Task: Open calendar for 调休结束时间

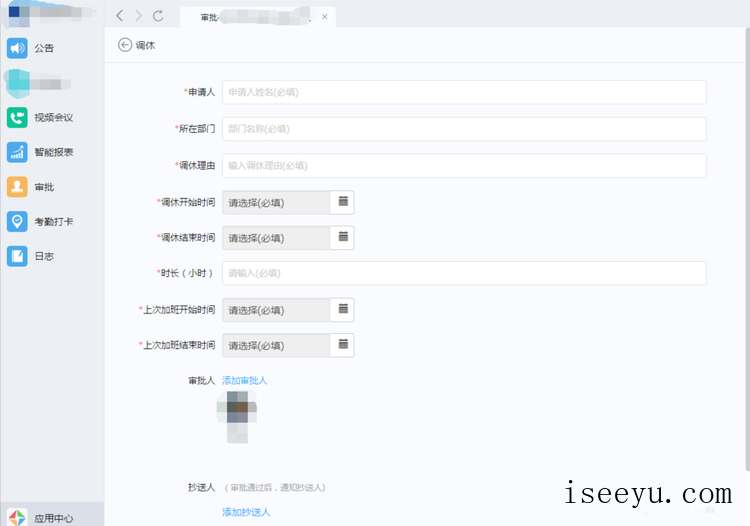Action: [343, 237]
